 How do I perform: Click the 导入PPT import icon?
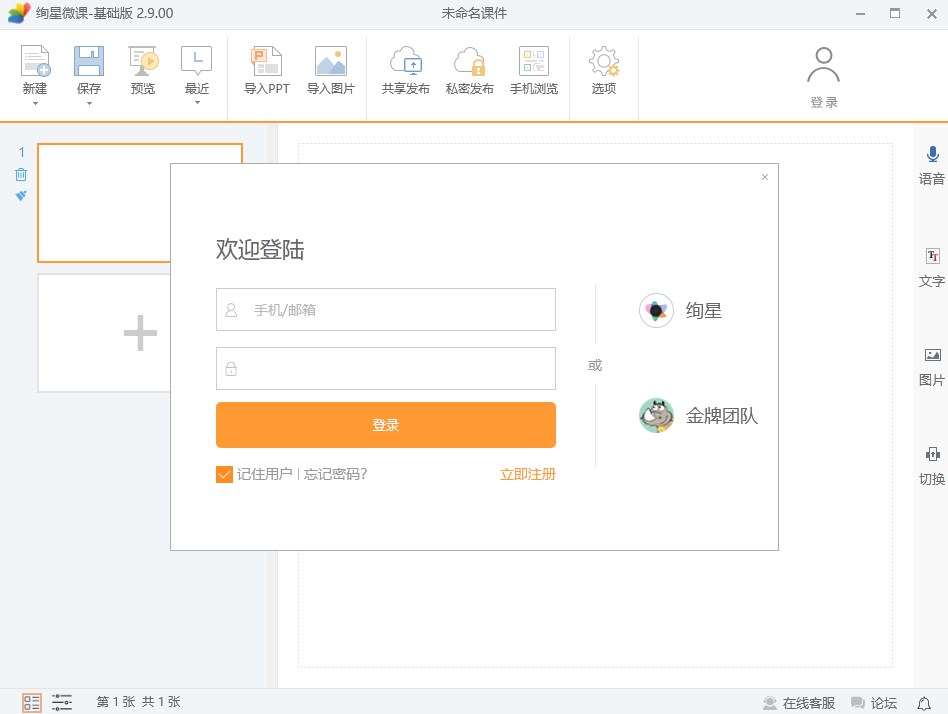click(x=267, y=61)
